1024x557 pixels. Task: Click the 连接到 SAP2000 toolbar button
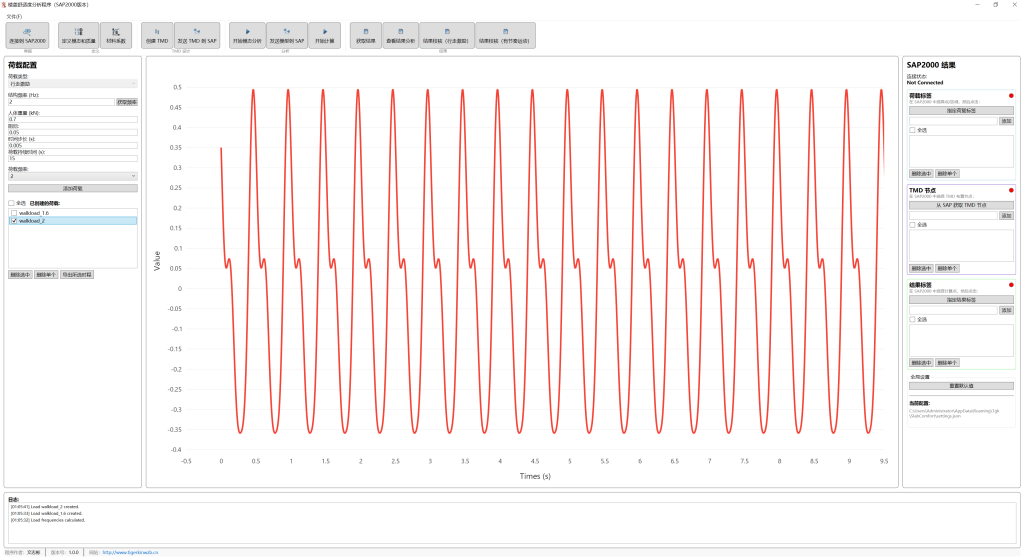point(27,36)
